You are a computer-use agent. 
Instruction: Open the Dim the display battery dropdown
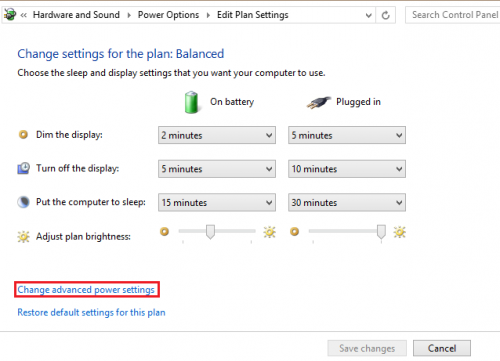tap(217, 135)
